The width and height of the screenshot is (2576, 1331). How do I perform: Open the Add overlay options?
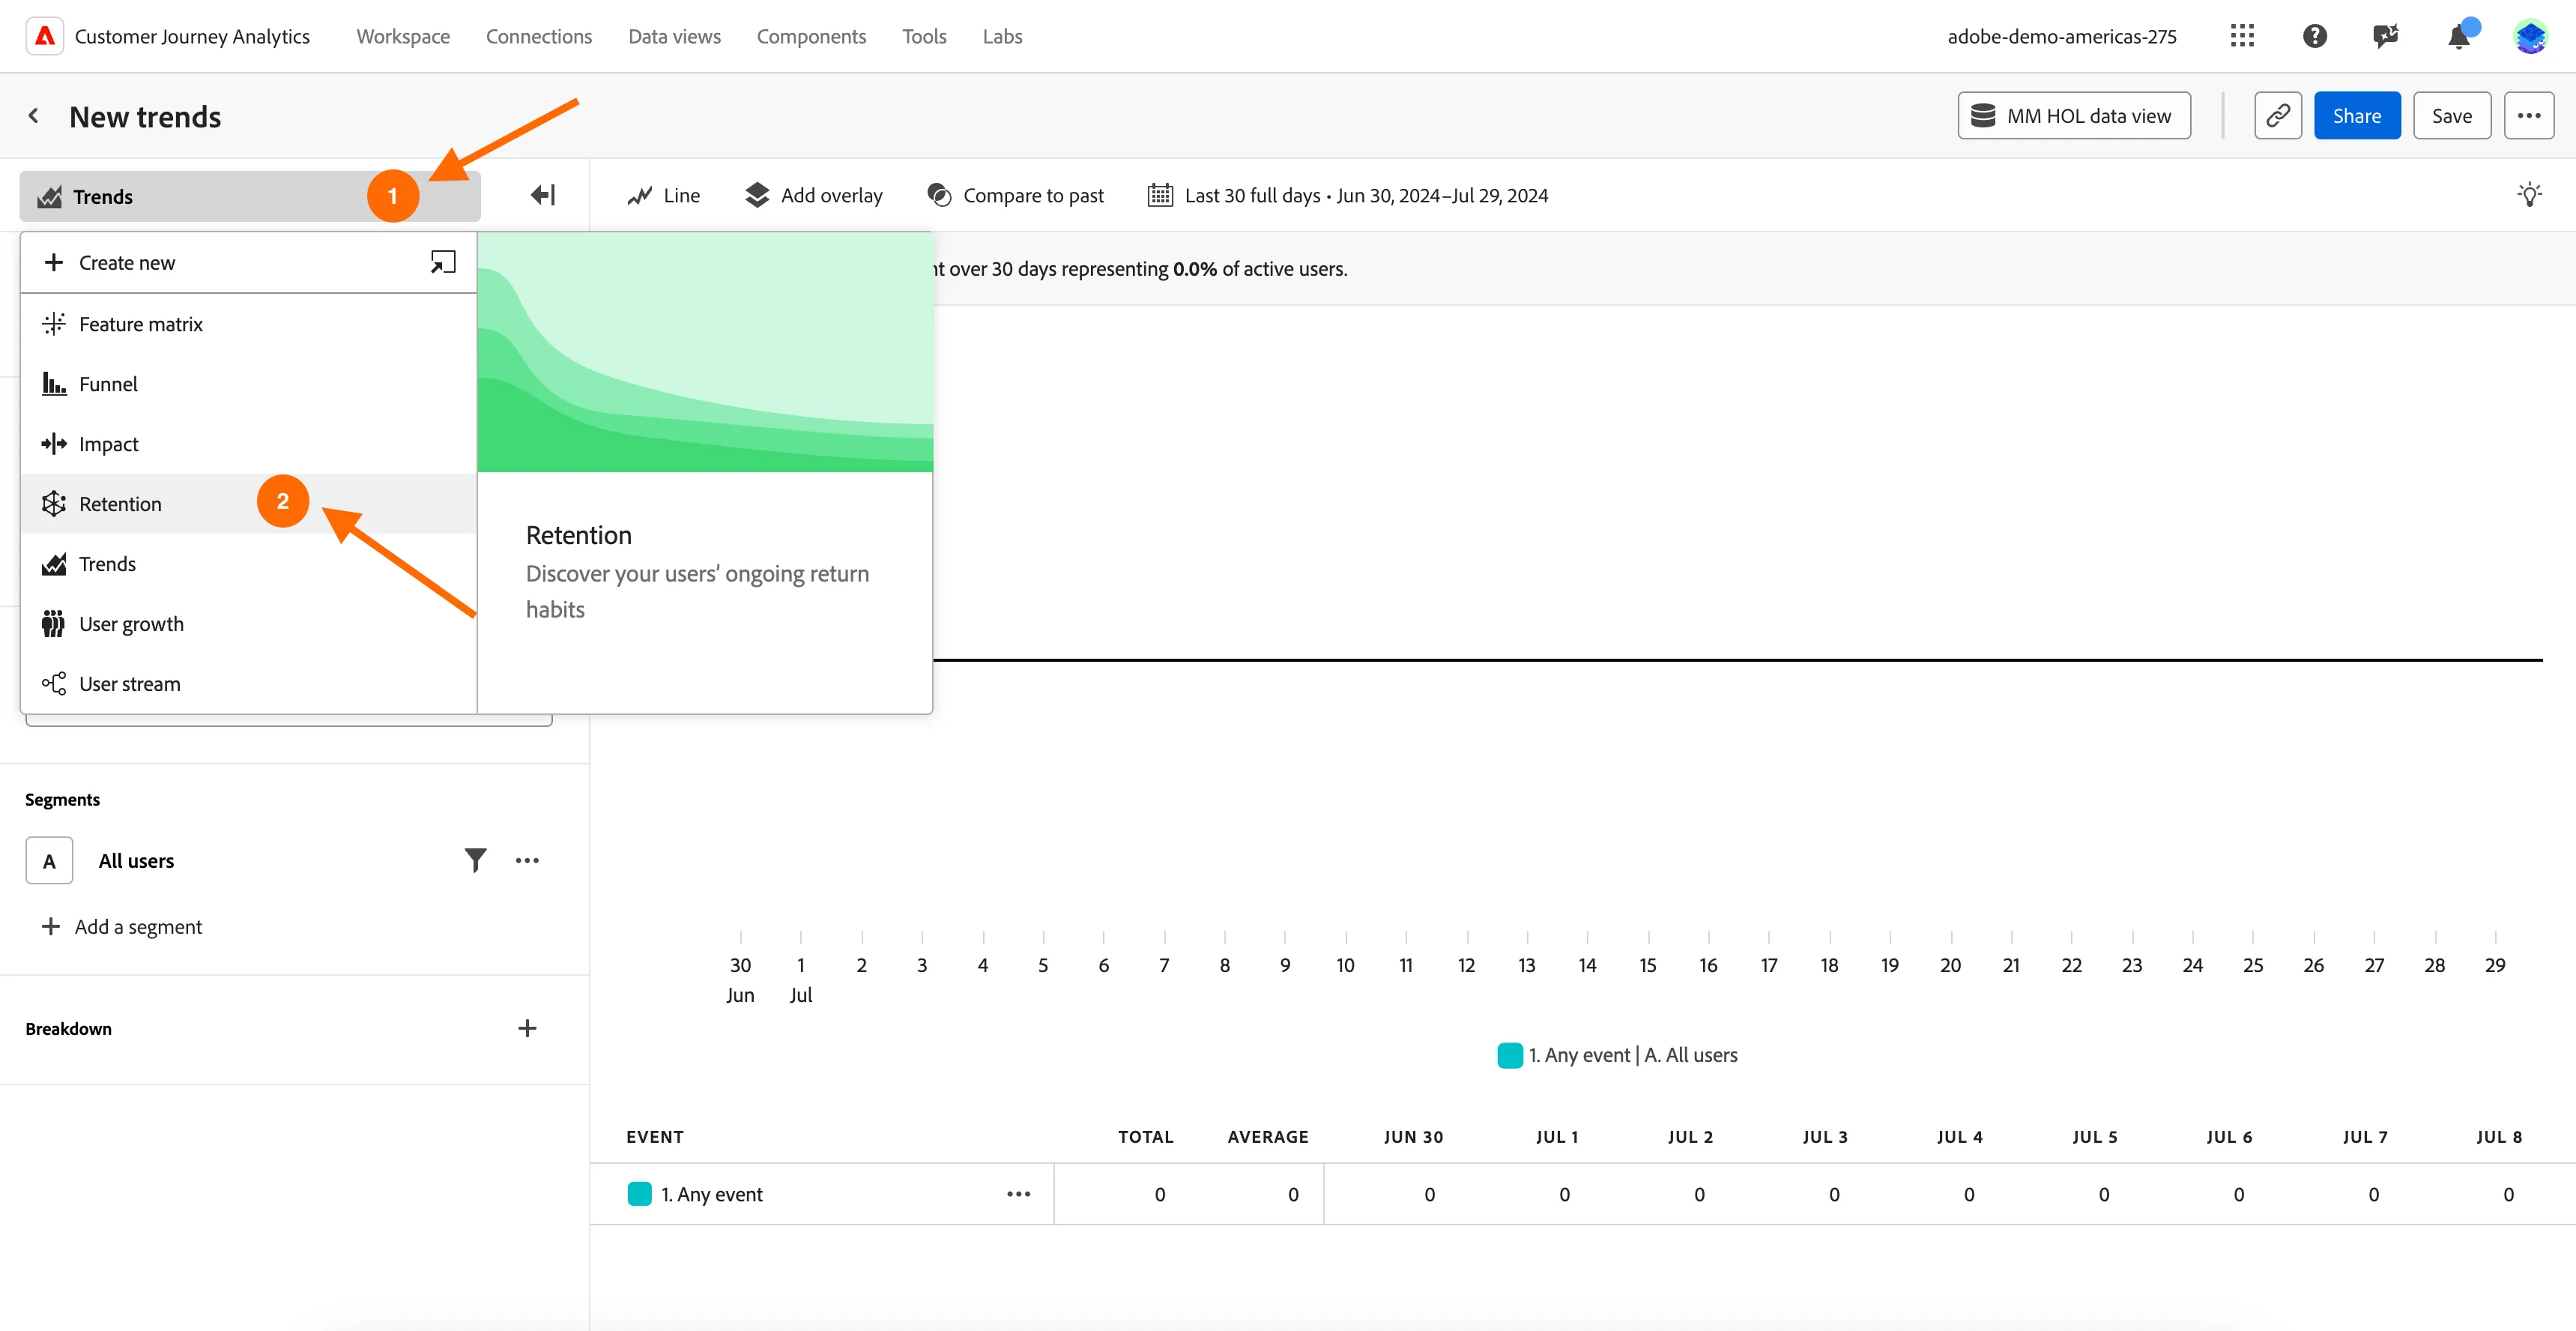[814, 195]
